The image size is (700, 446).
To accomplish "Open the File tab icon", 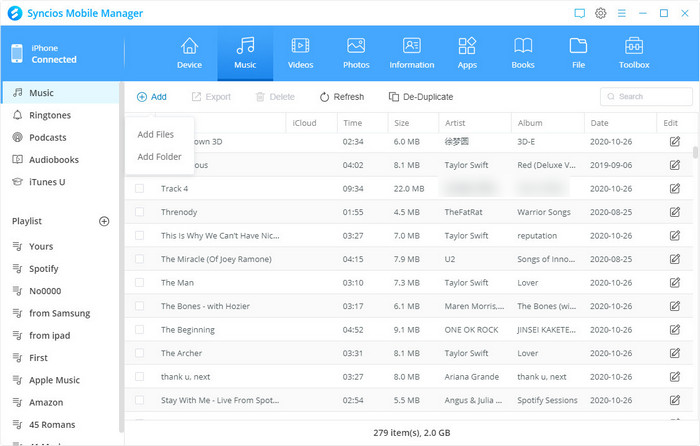I will pyautogui.click(x=578, y=46).
